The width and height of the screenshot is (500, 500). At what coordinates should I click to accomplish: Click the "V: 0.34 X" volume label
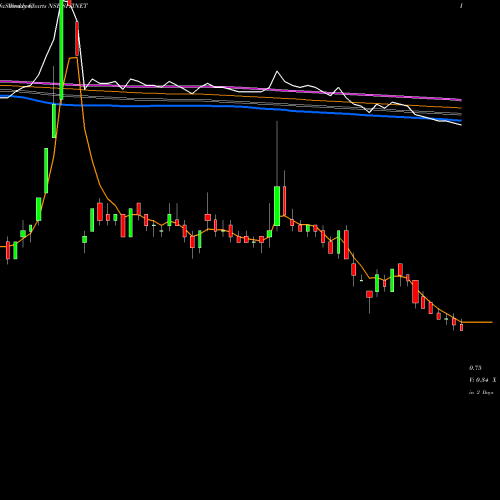coord(483,380)
